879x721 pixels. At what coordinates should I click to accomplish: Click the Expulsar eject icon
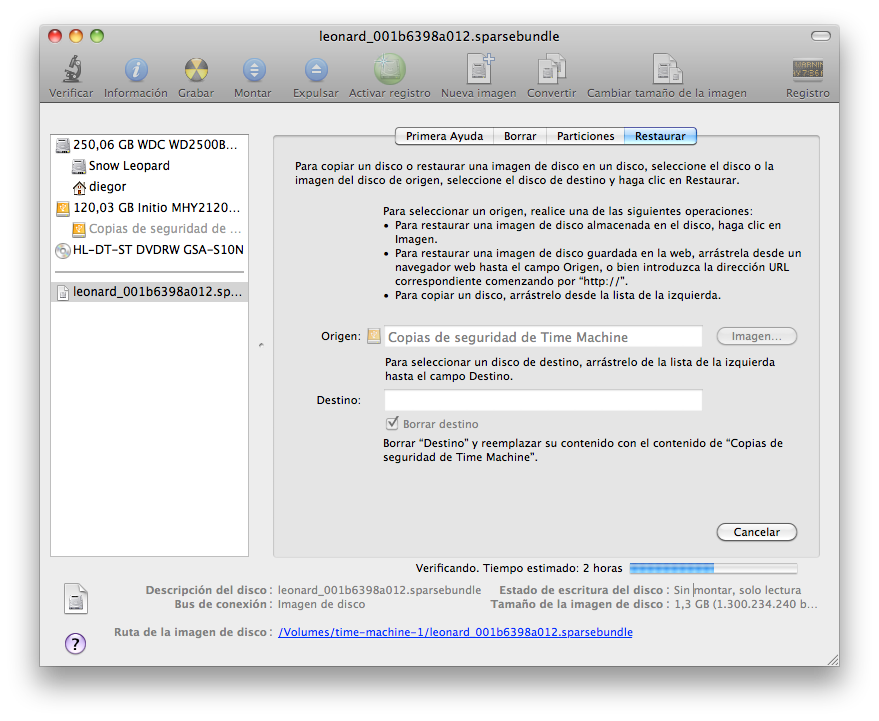(x=316, y=70)
